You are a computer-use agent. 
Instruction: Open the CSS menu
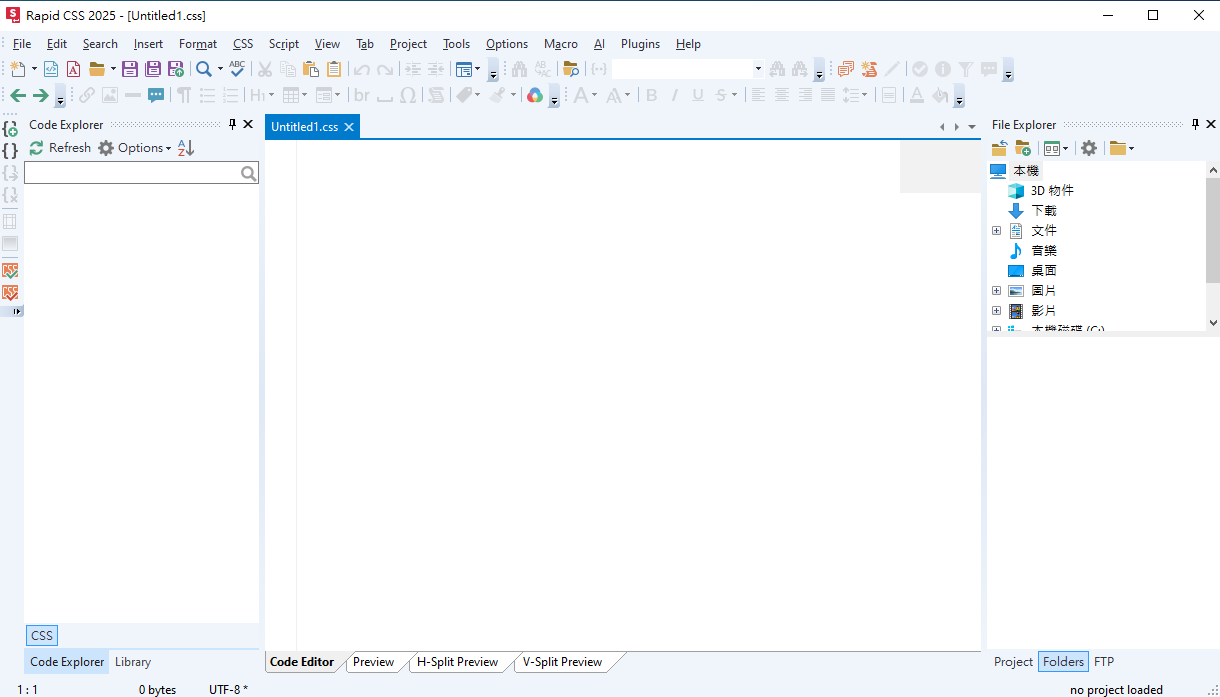pos(243,44)
